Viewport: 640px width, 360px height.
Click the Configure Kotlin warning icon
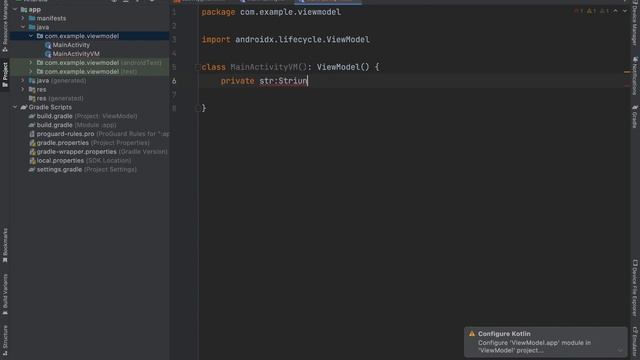point(472,333)
